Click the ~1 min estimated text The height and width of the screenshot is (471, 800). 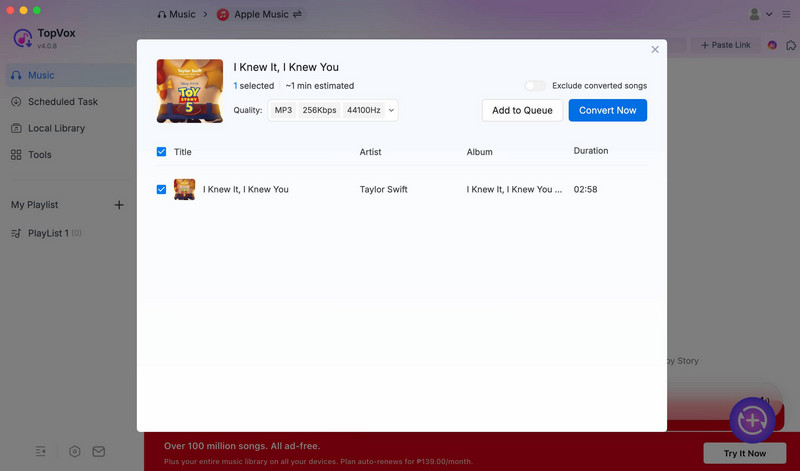click(x=320, y=86)
